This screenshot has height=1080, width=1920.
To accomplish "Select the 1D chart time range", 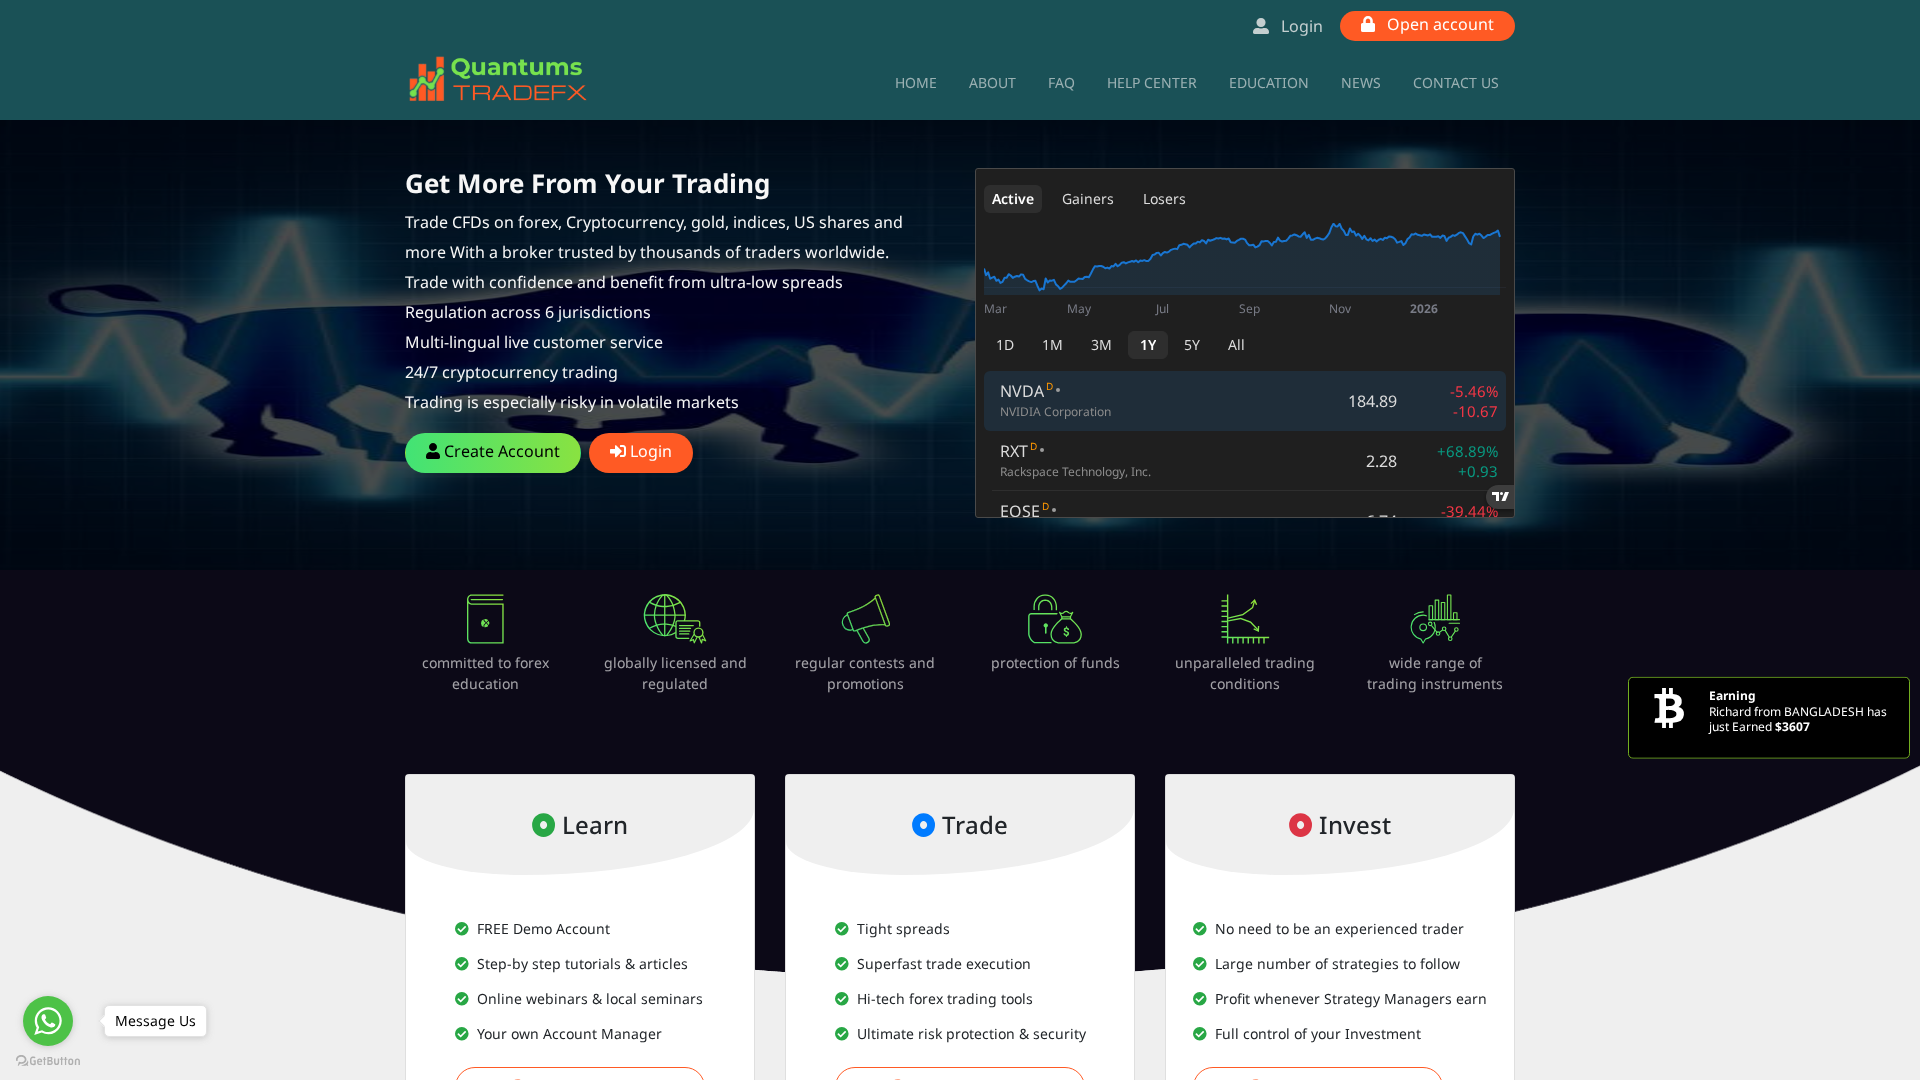I will coord(1004,344).
